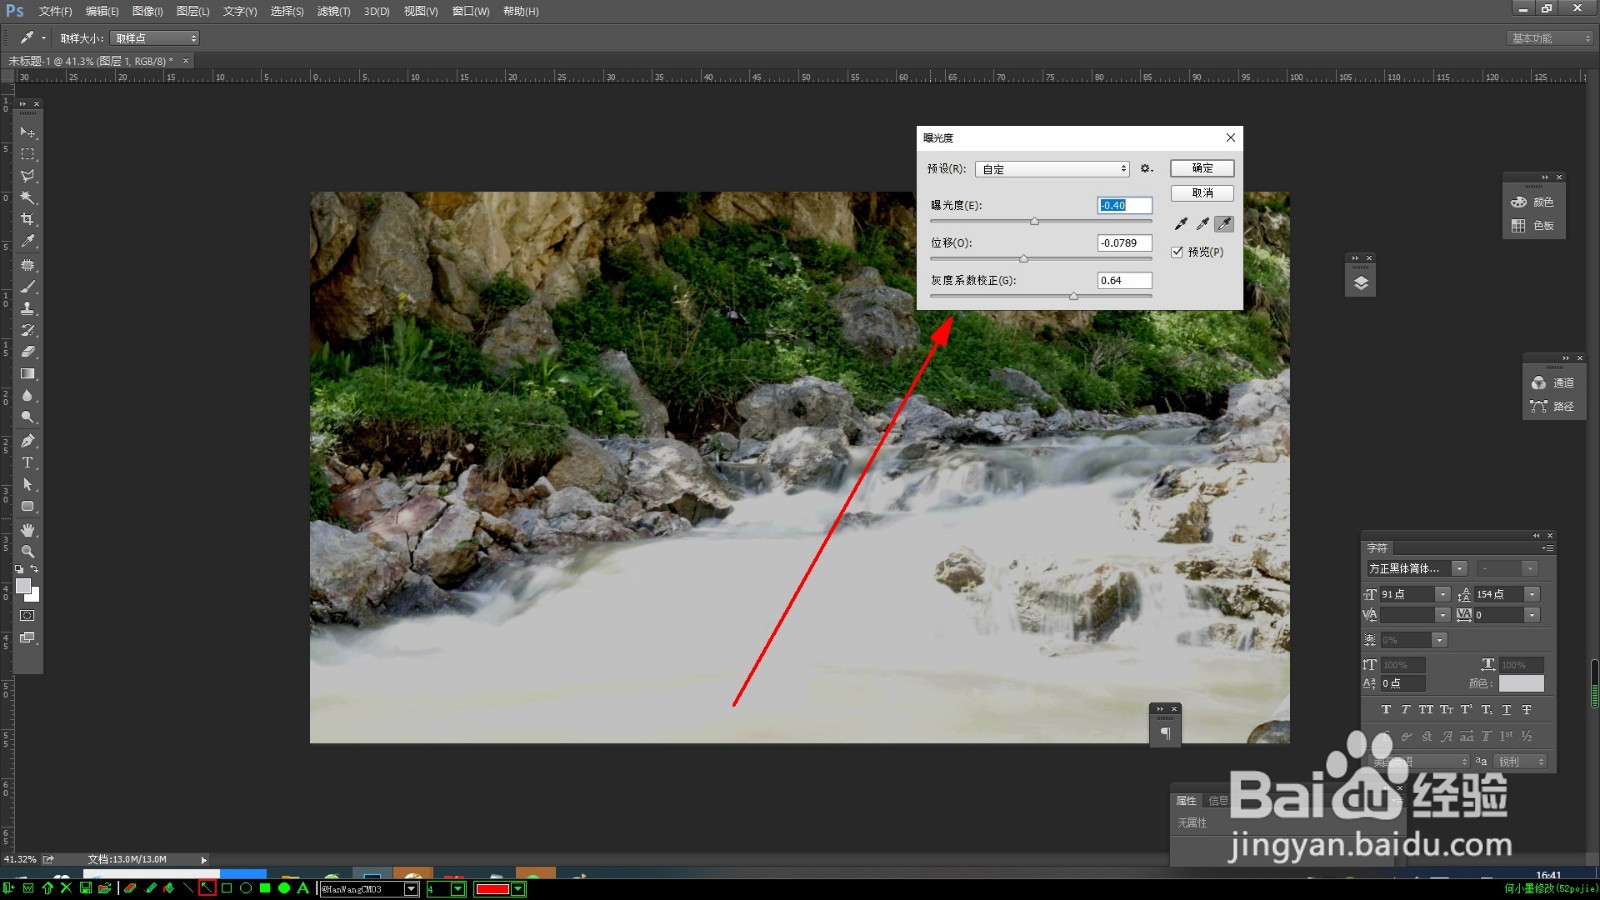Expand the font family dropdown arrow
Viewport: 1600px width, 900px height.
click(x=1459, y=569)
